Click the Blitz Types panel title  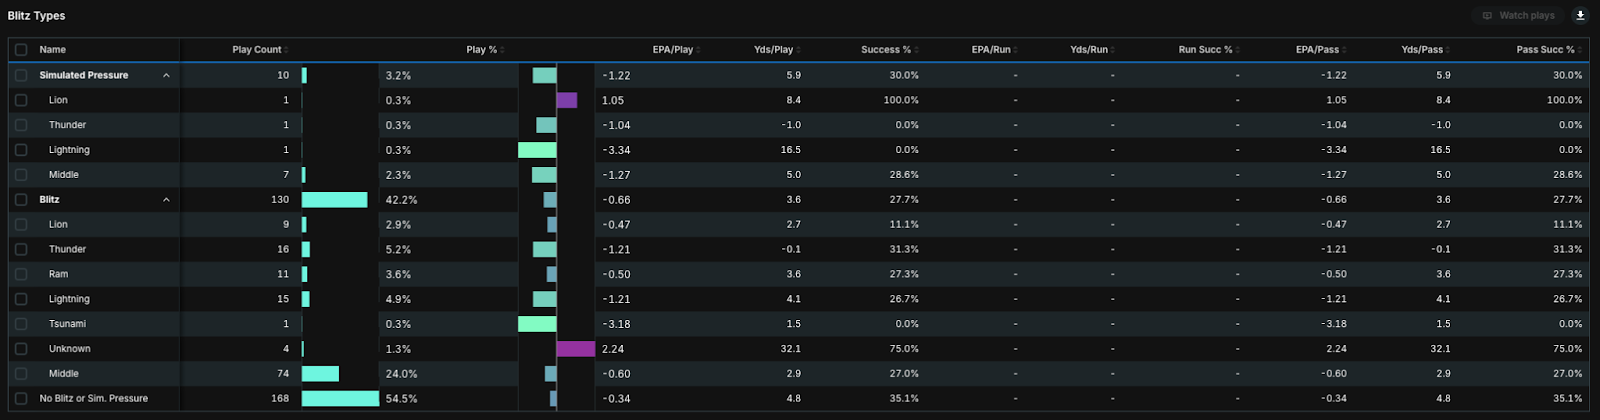37,16
